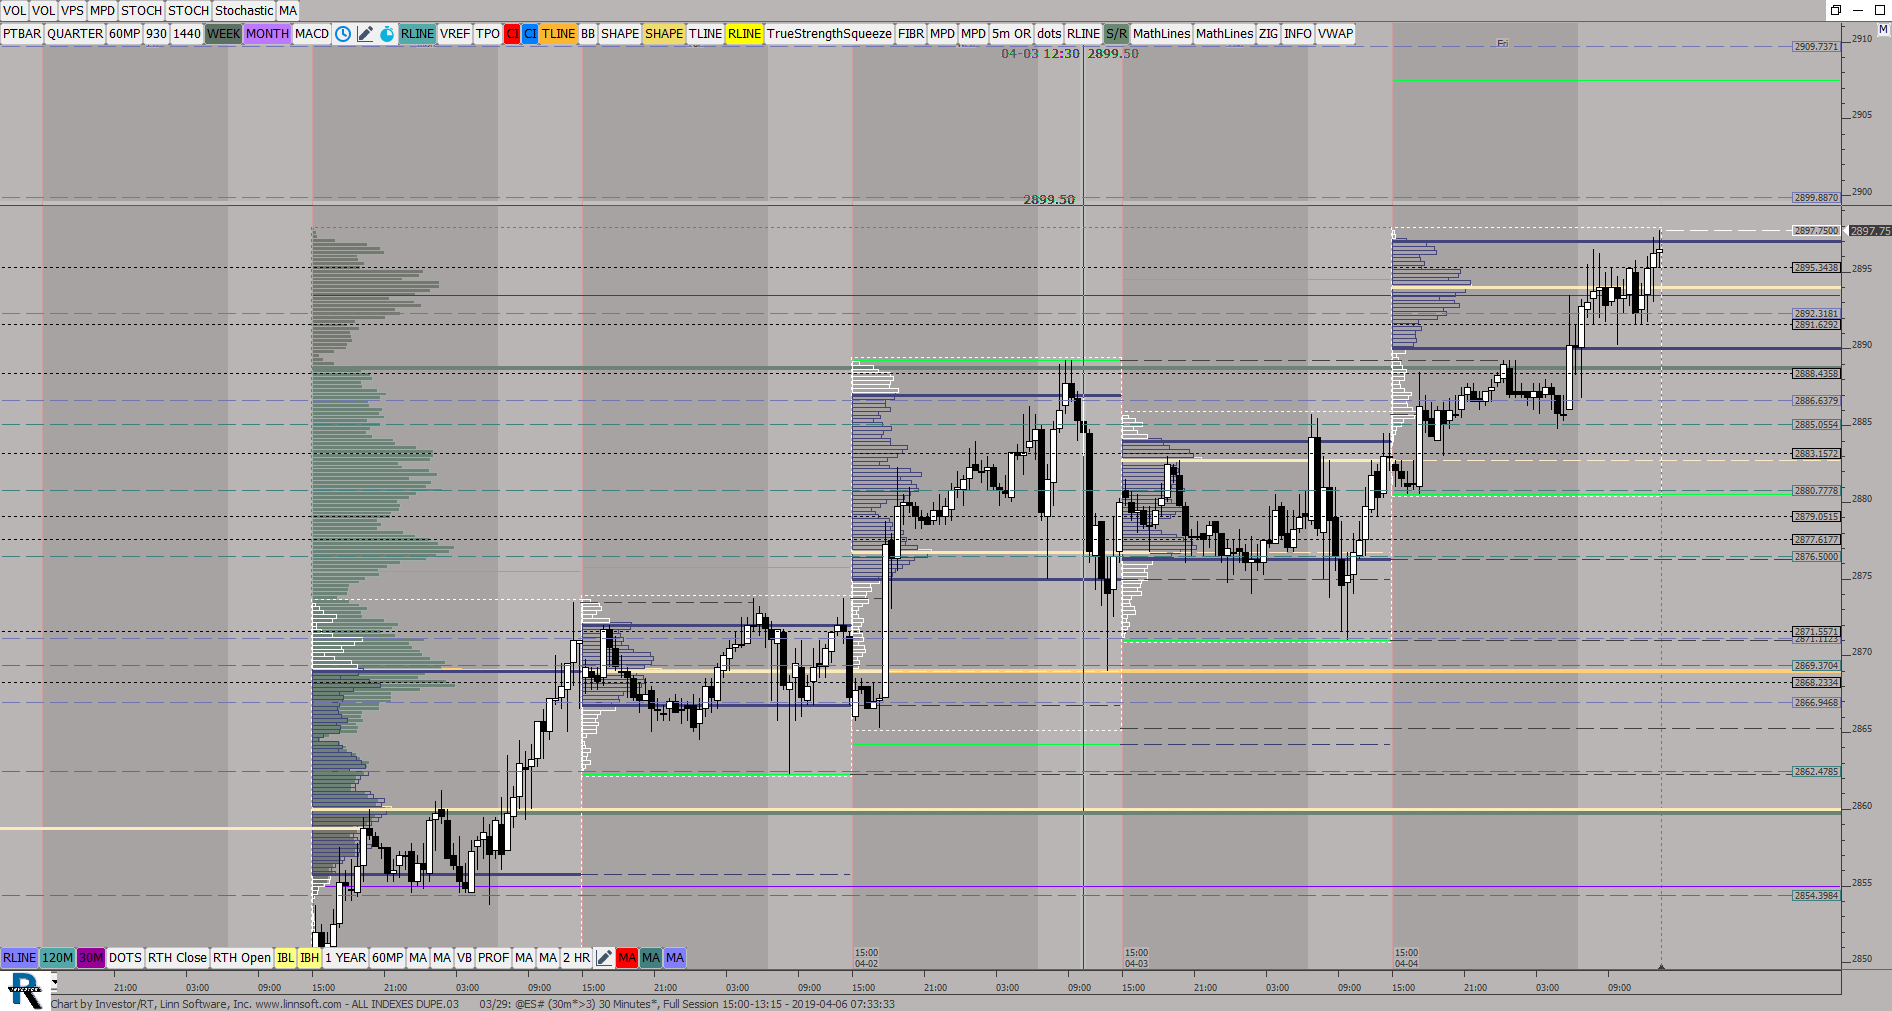Toggle the green WEEK button
Viewport: 1892px width, 1011px height.
tap(223, 34)
